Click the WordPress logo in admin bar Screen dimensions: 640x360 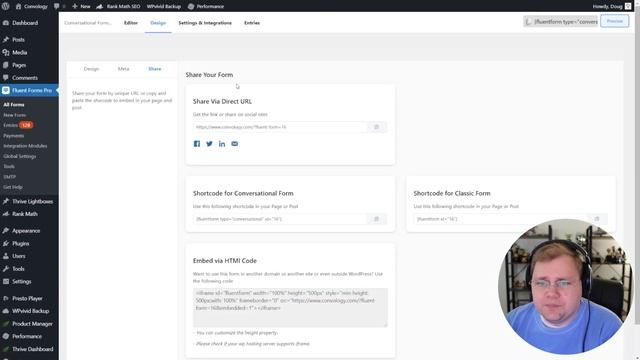coord(6,6)
